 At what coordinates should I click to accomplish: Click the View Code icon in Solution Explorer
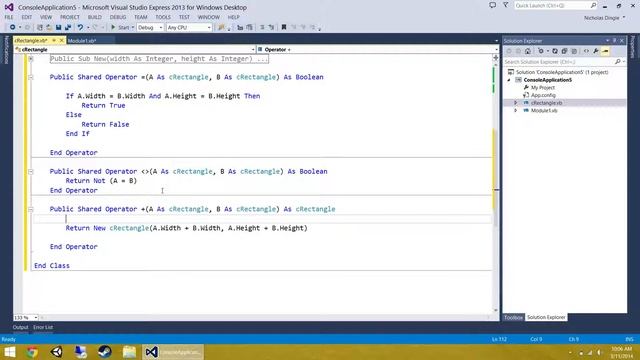(587, 51)
